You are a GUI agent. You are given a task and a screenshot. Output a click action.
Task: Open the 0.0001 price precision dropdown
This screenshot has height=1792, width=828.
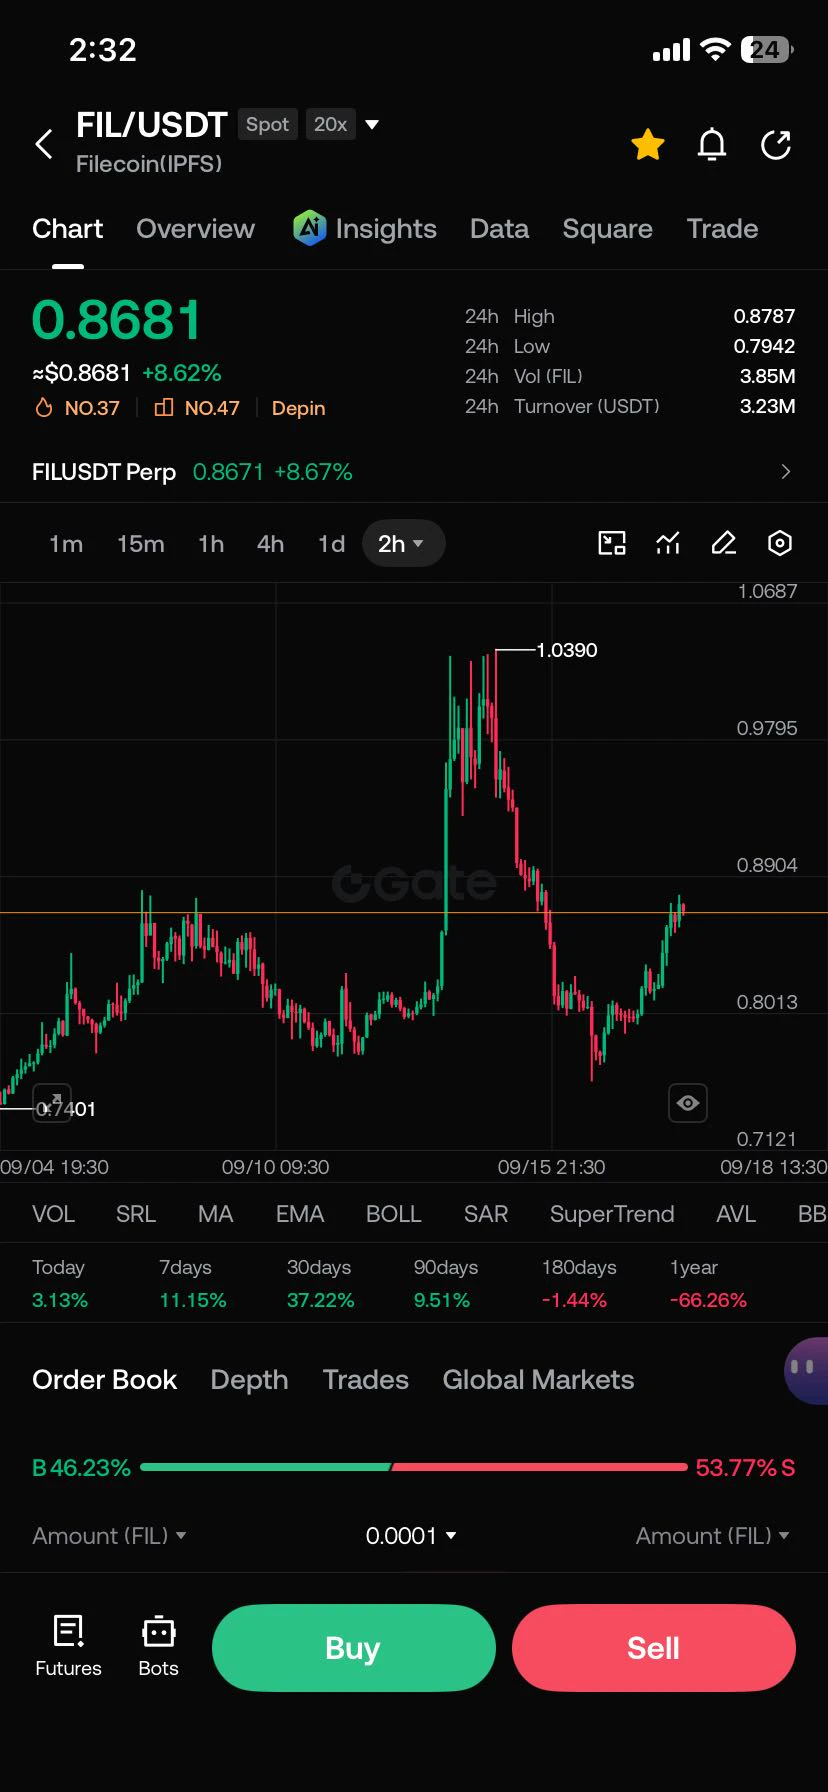(x=411, y=1535)
